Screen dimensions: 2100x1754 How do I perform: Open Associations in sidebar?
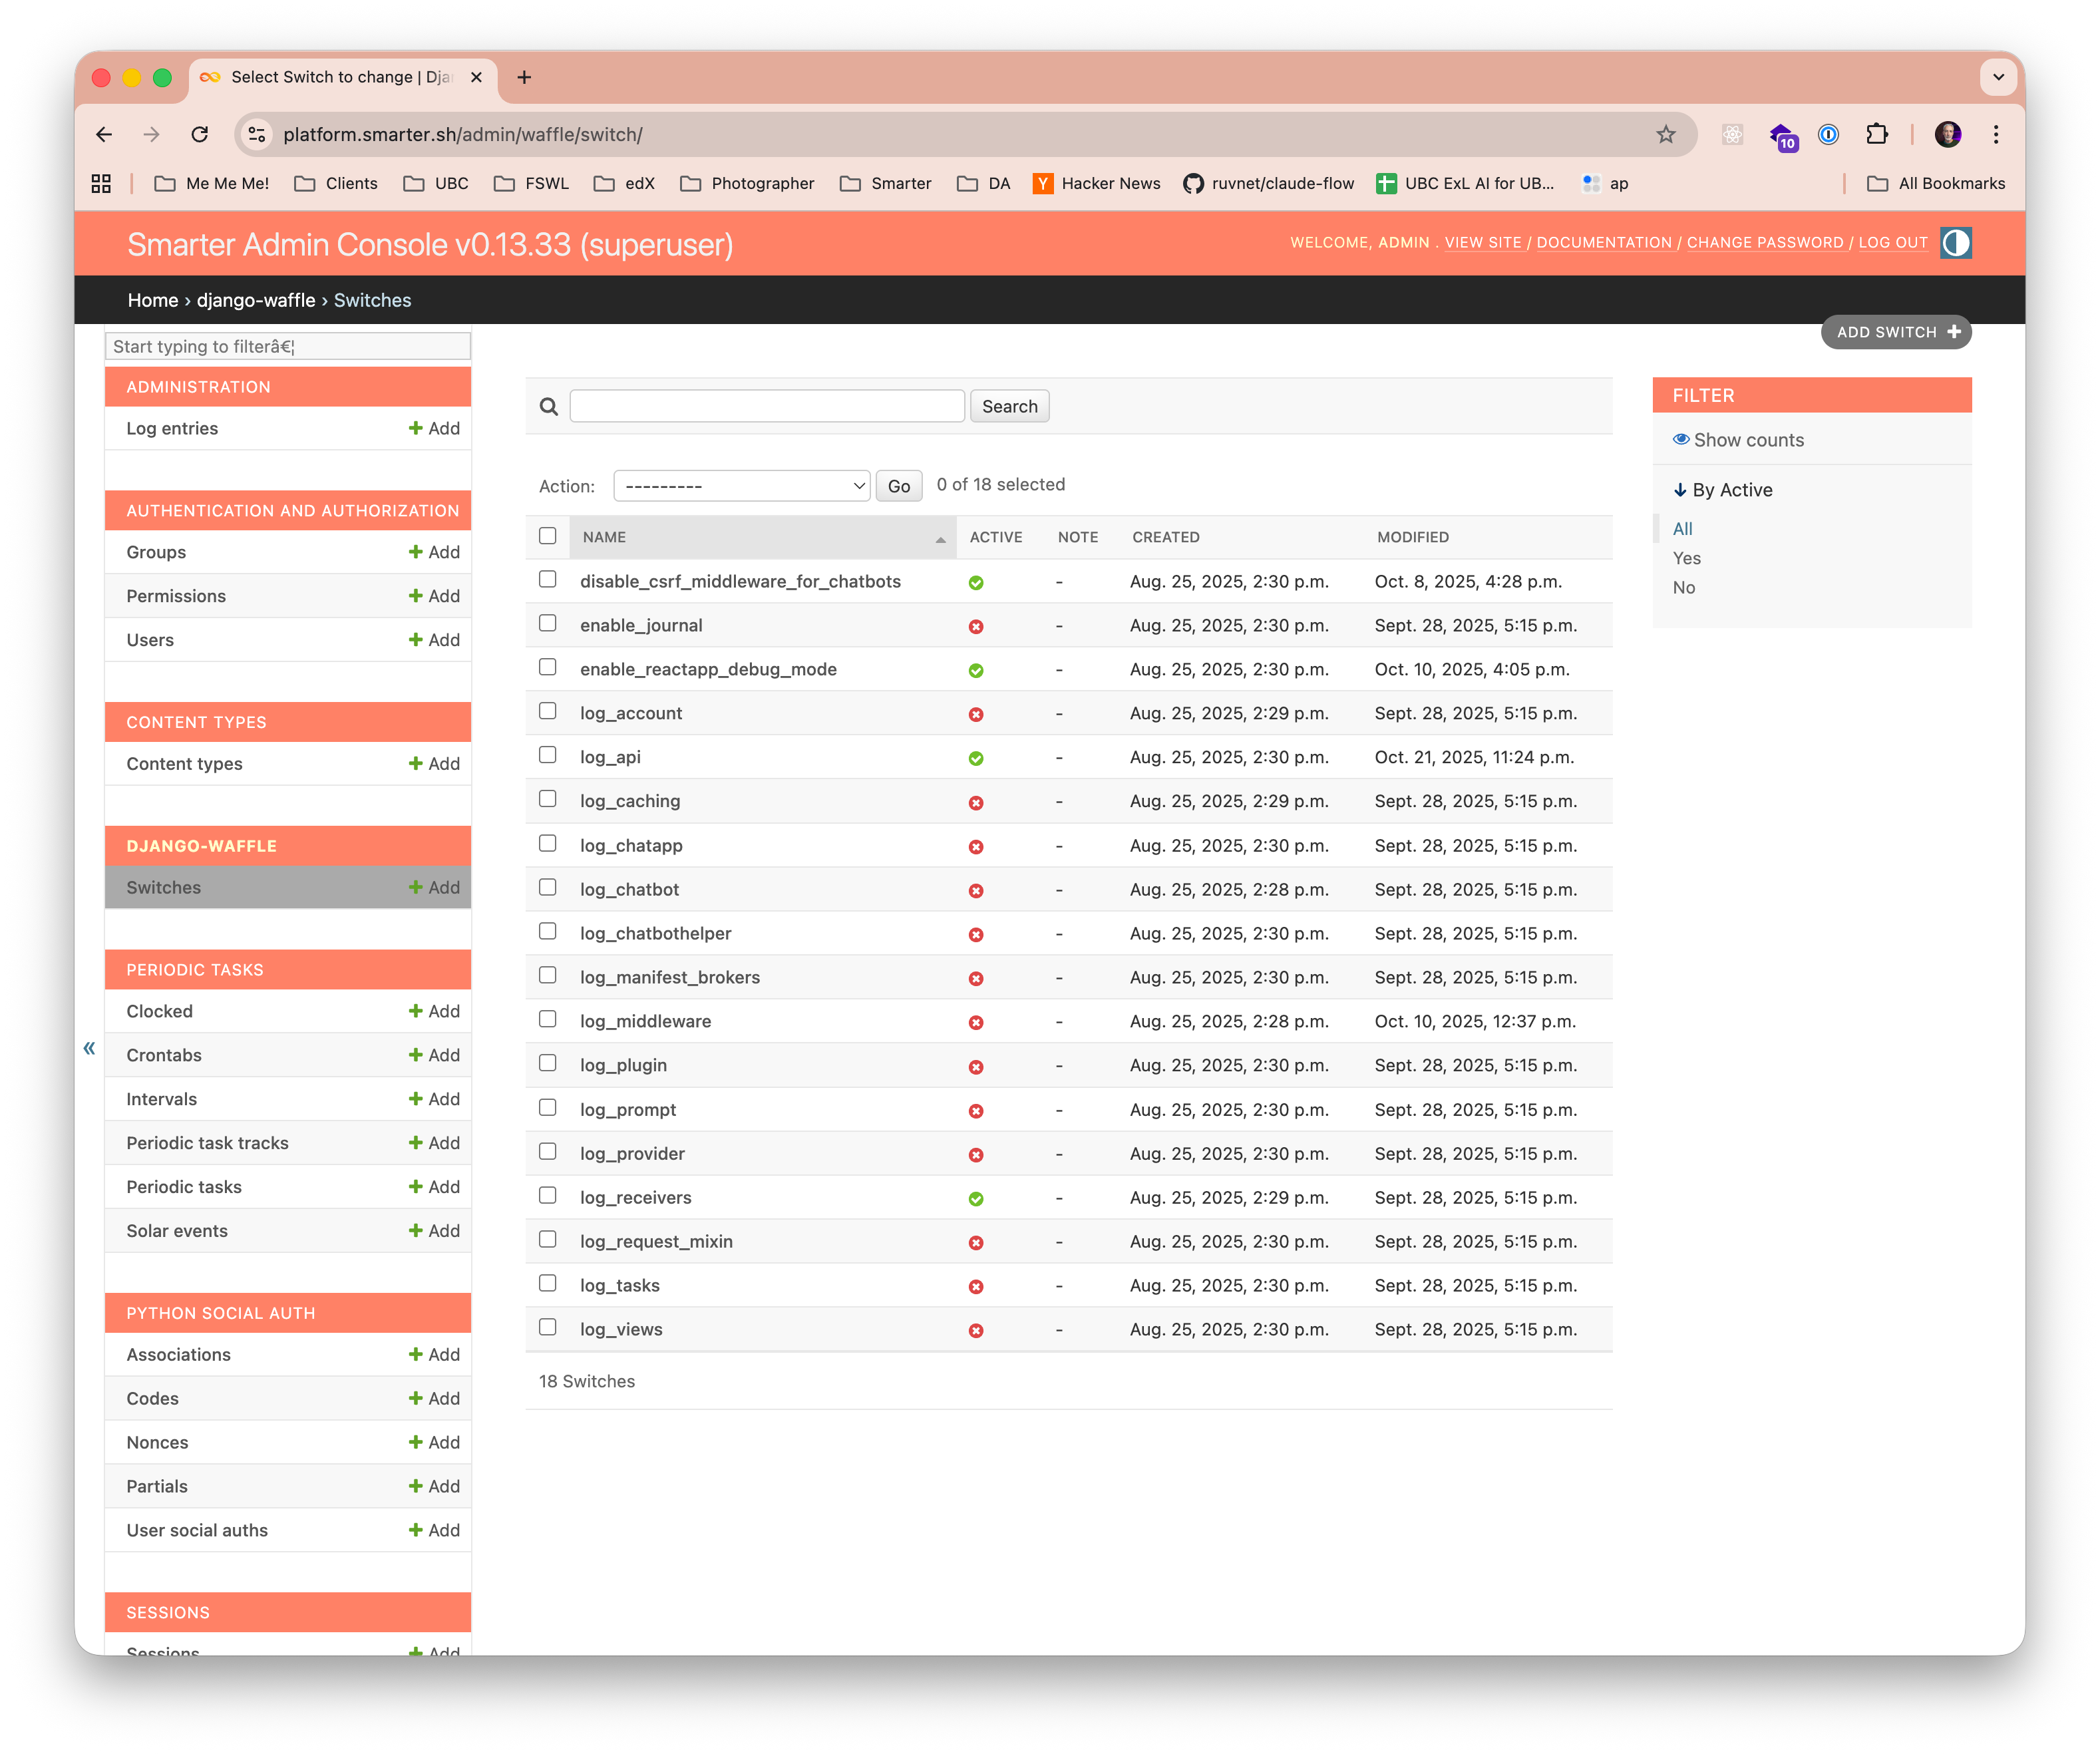[178, 1354]
